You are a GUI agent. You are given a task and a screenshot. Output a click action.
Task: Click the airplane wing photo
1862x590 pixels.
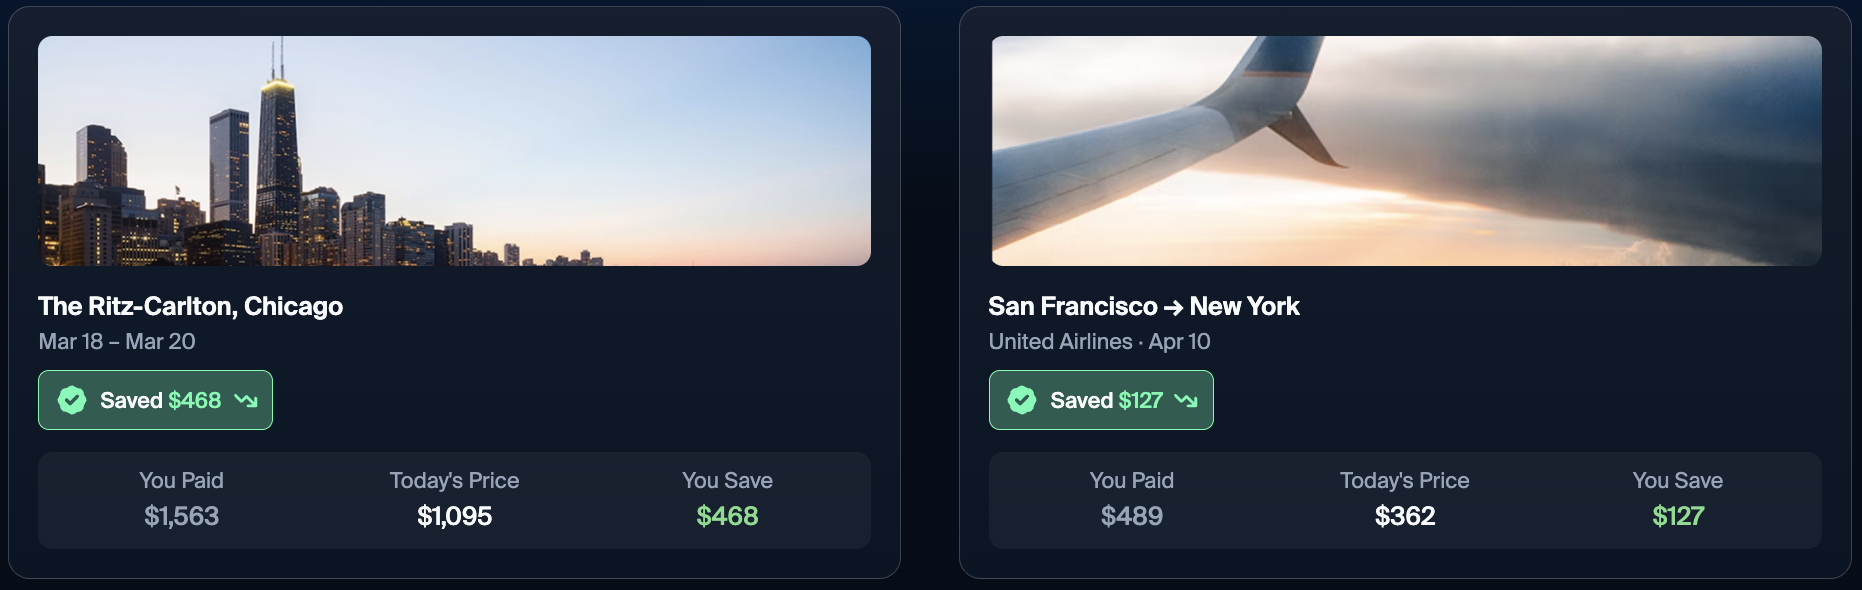pos(1405,152)
